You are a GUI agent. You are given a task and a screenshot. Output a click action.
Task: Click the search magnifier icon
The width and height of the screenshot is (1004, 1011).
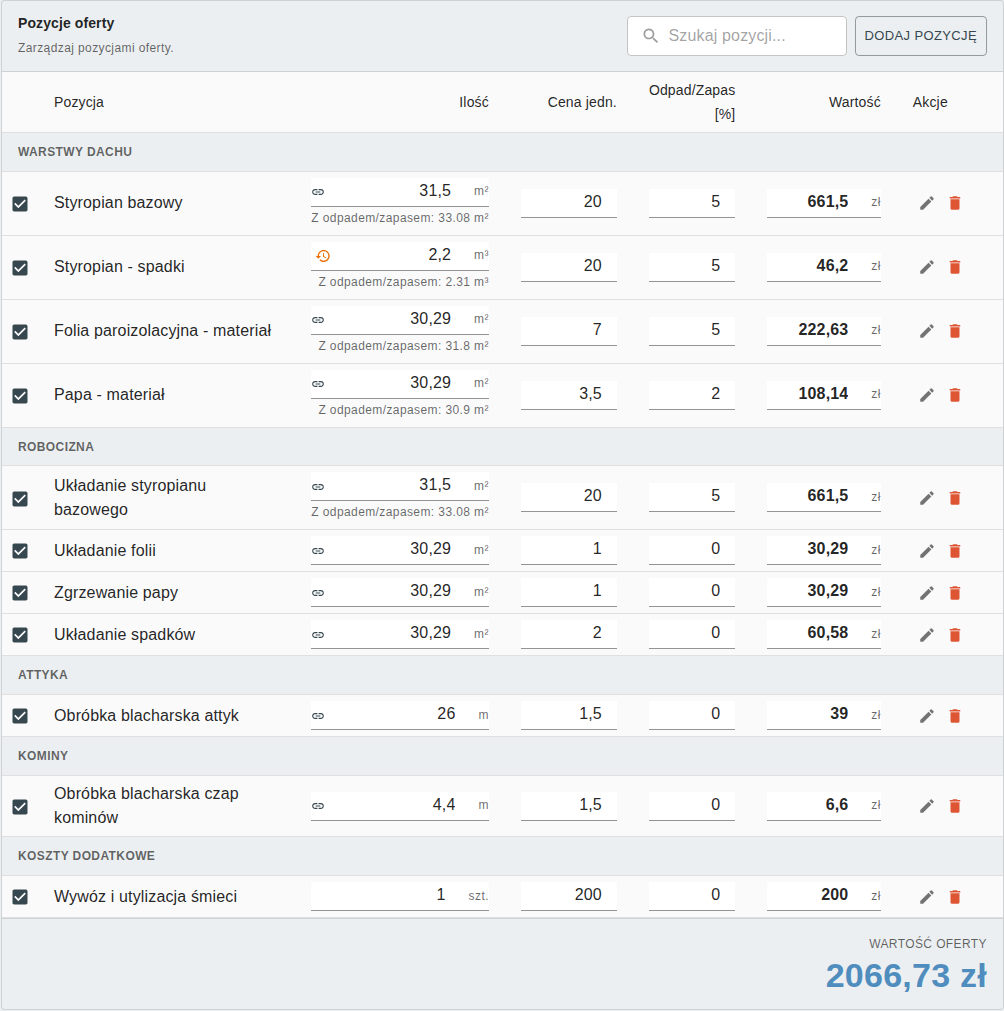tap(651, 35)
